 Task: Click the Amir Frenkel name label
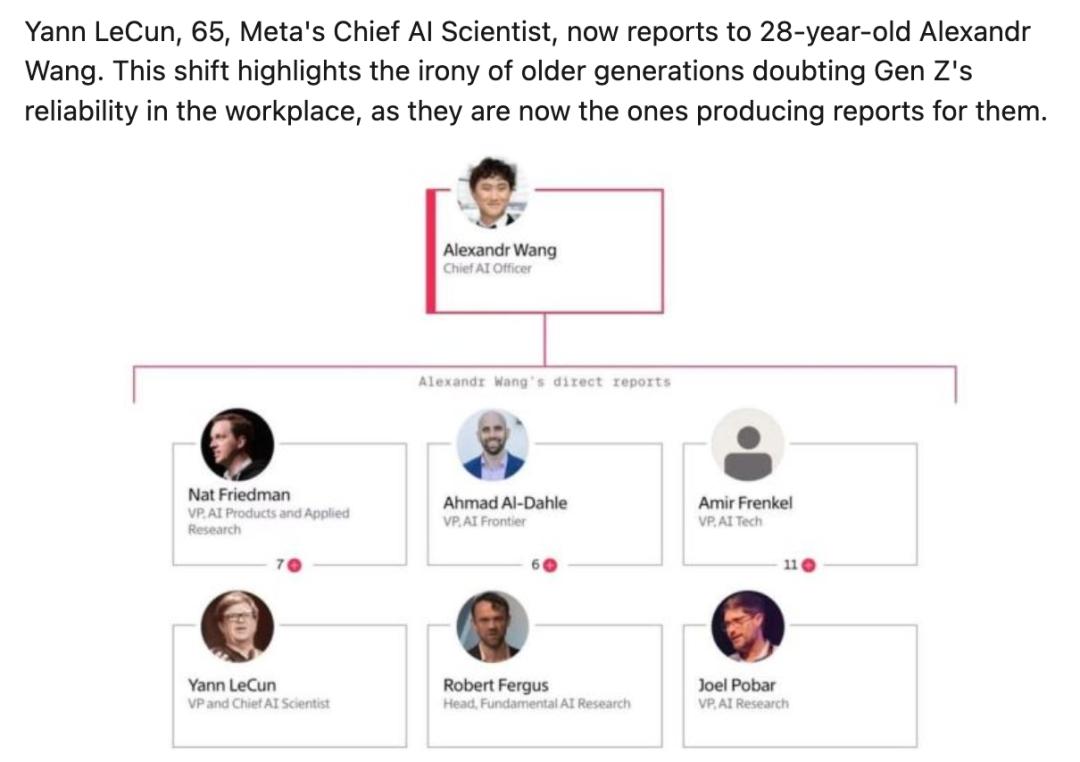click(x=744, y=503)
